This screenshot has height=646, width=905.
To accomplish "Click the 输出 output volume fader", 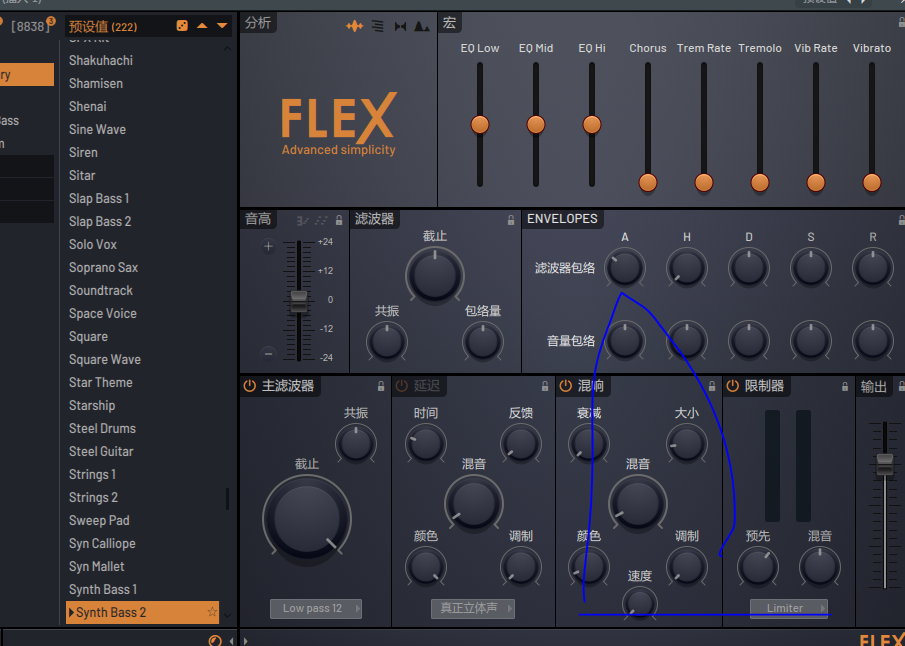I will (x=885, y=465).
